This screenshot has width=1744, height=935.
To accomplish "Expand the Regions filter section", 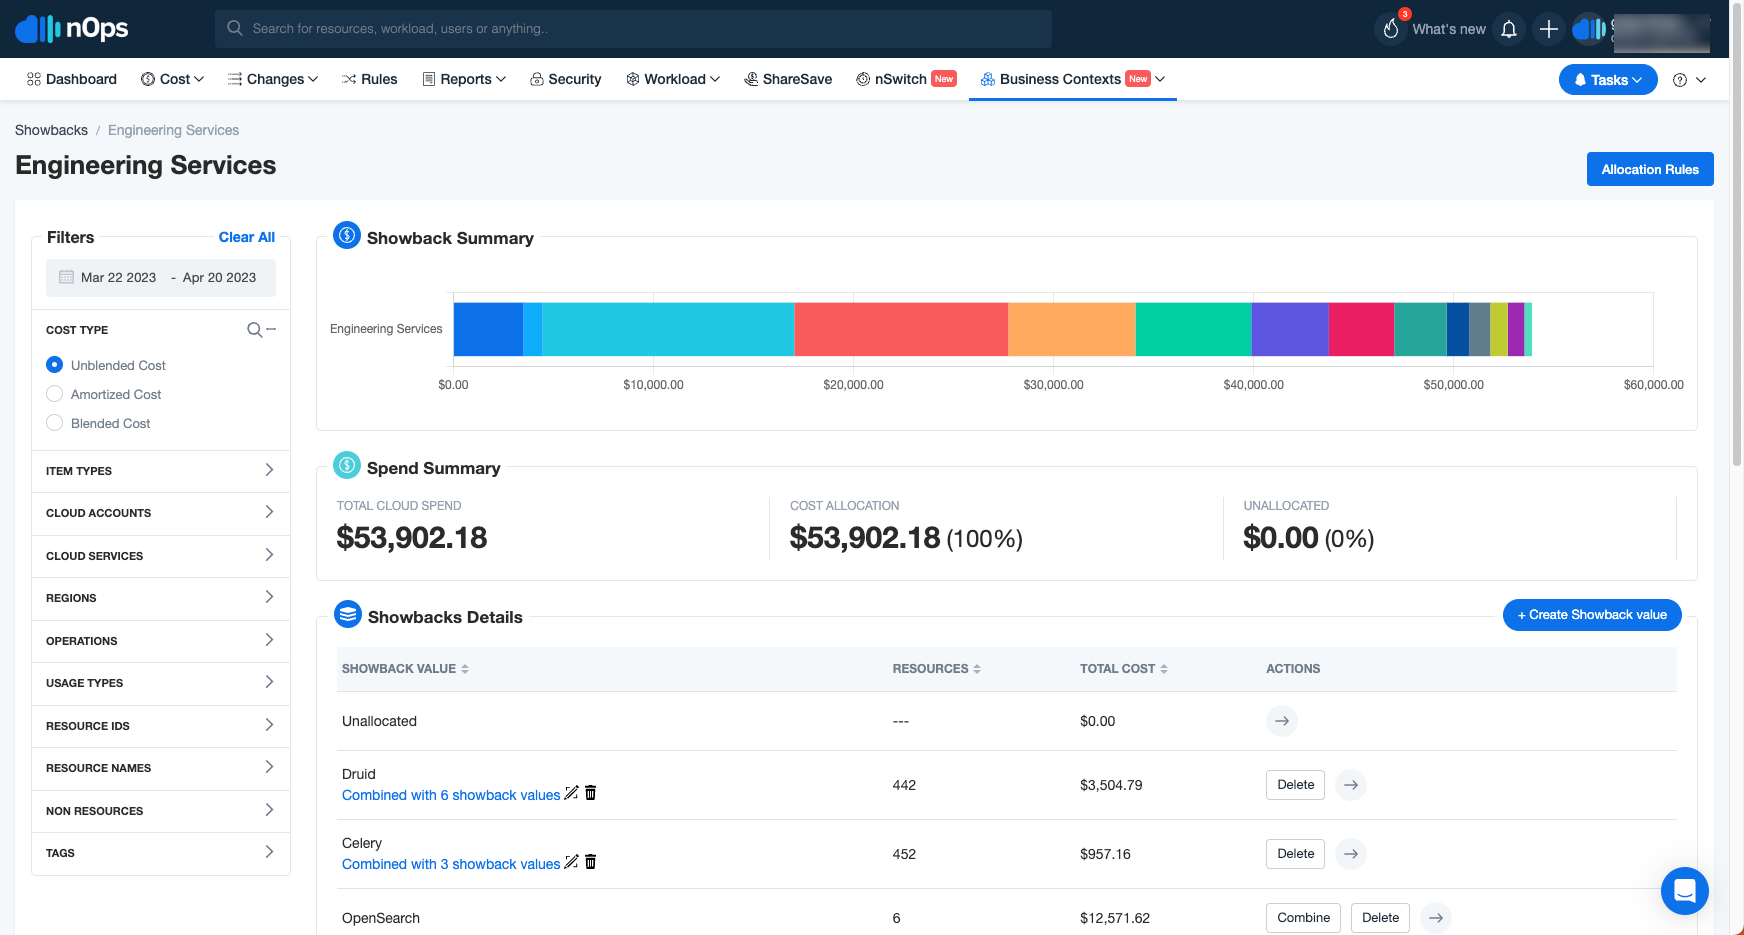I will pyautogui.click(x=160, y=598).
